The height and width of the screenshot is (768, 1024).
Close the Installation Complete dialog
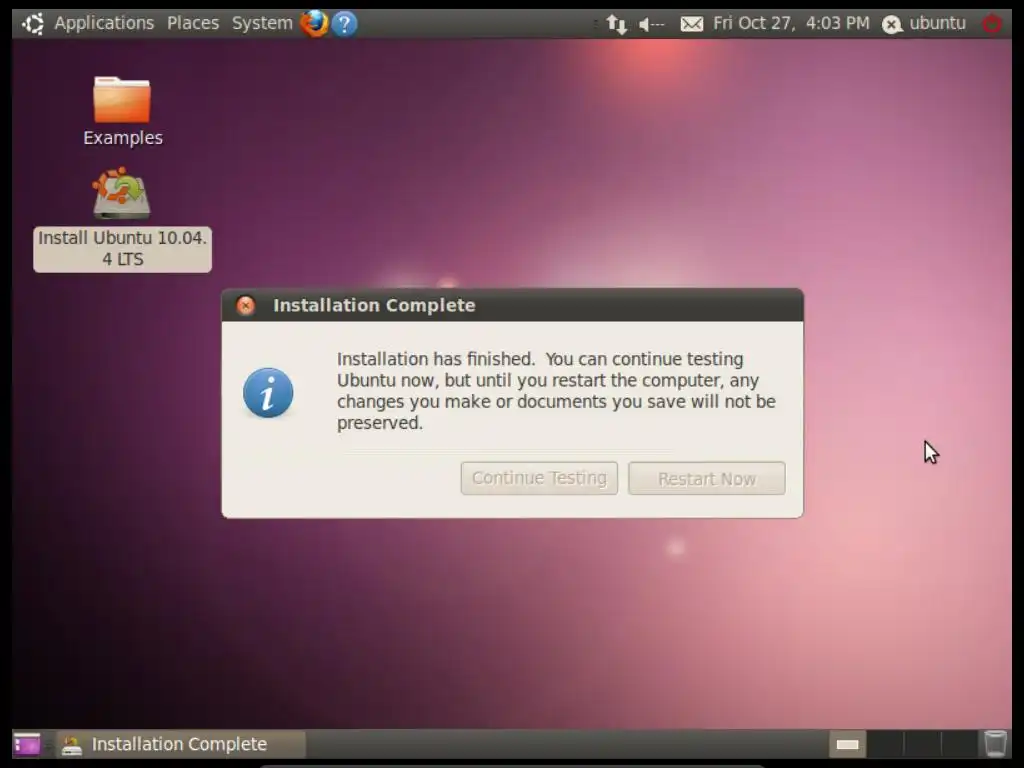246,305
